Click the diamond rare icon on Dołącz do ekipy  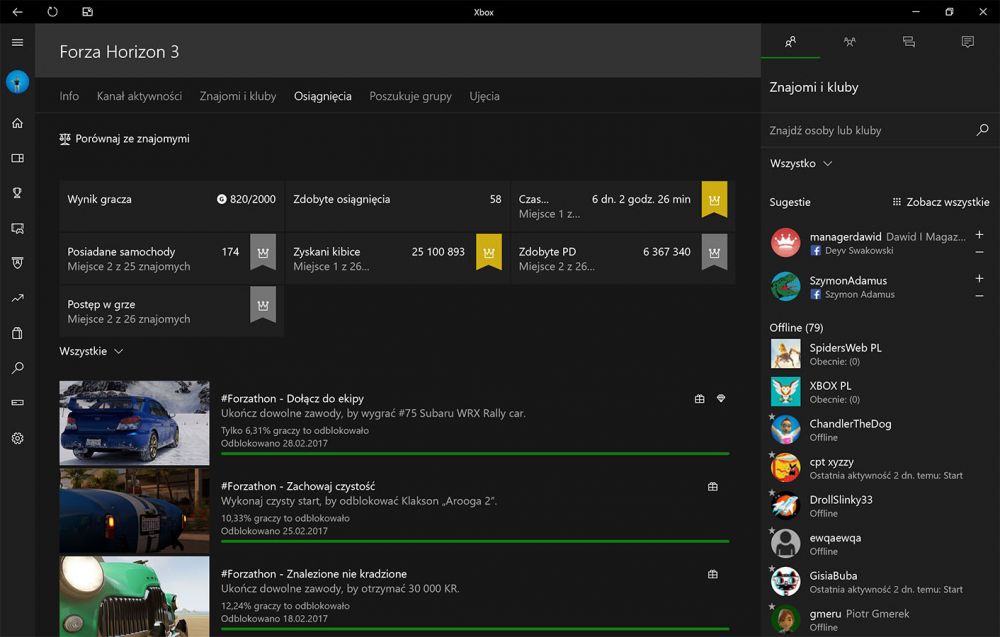tap(721, 399)
